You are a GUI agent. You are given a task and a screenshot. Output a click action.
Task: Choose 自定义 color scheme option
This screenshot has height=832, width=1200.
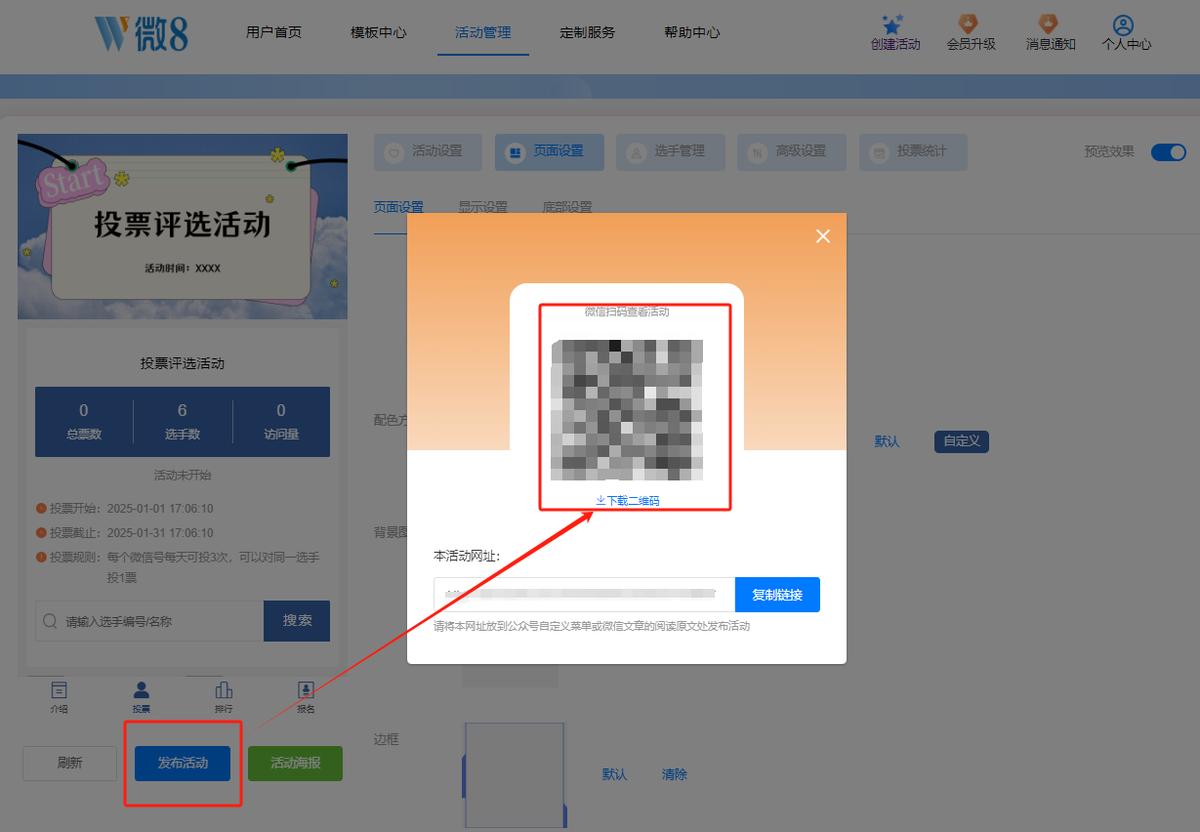pyautogui.click(x=962, y=441)
